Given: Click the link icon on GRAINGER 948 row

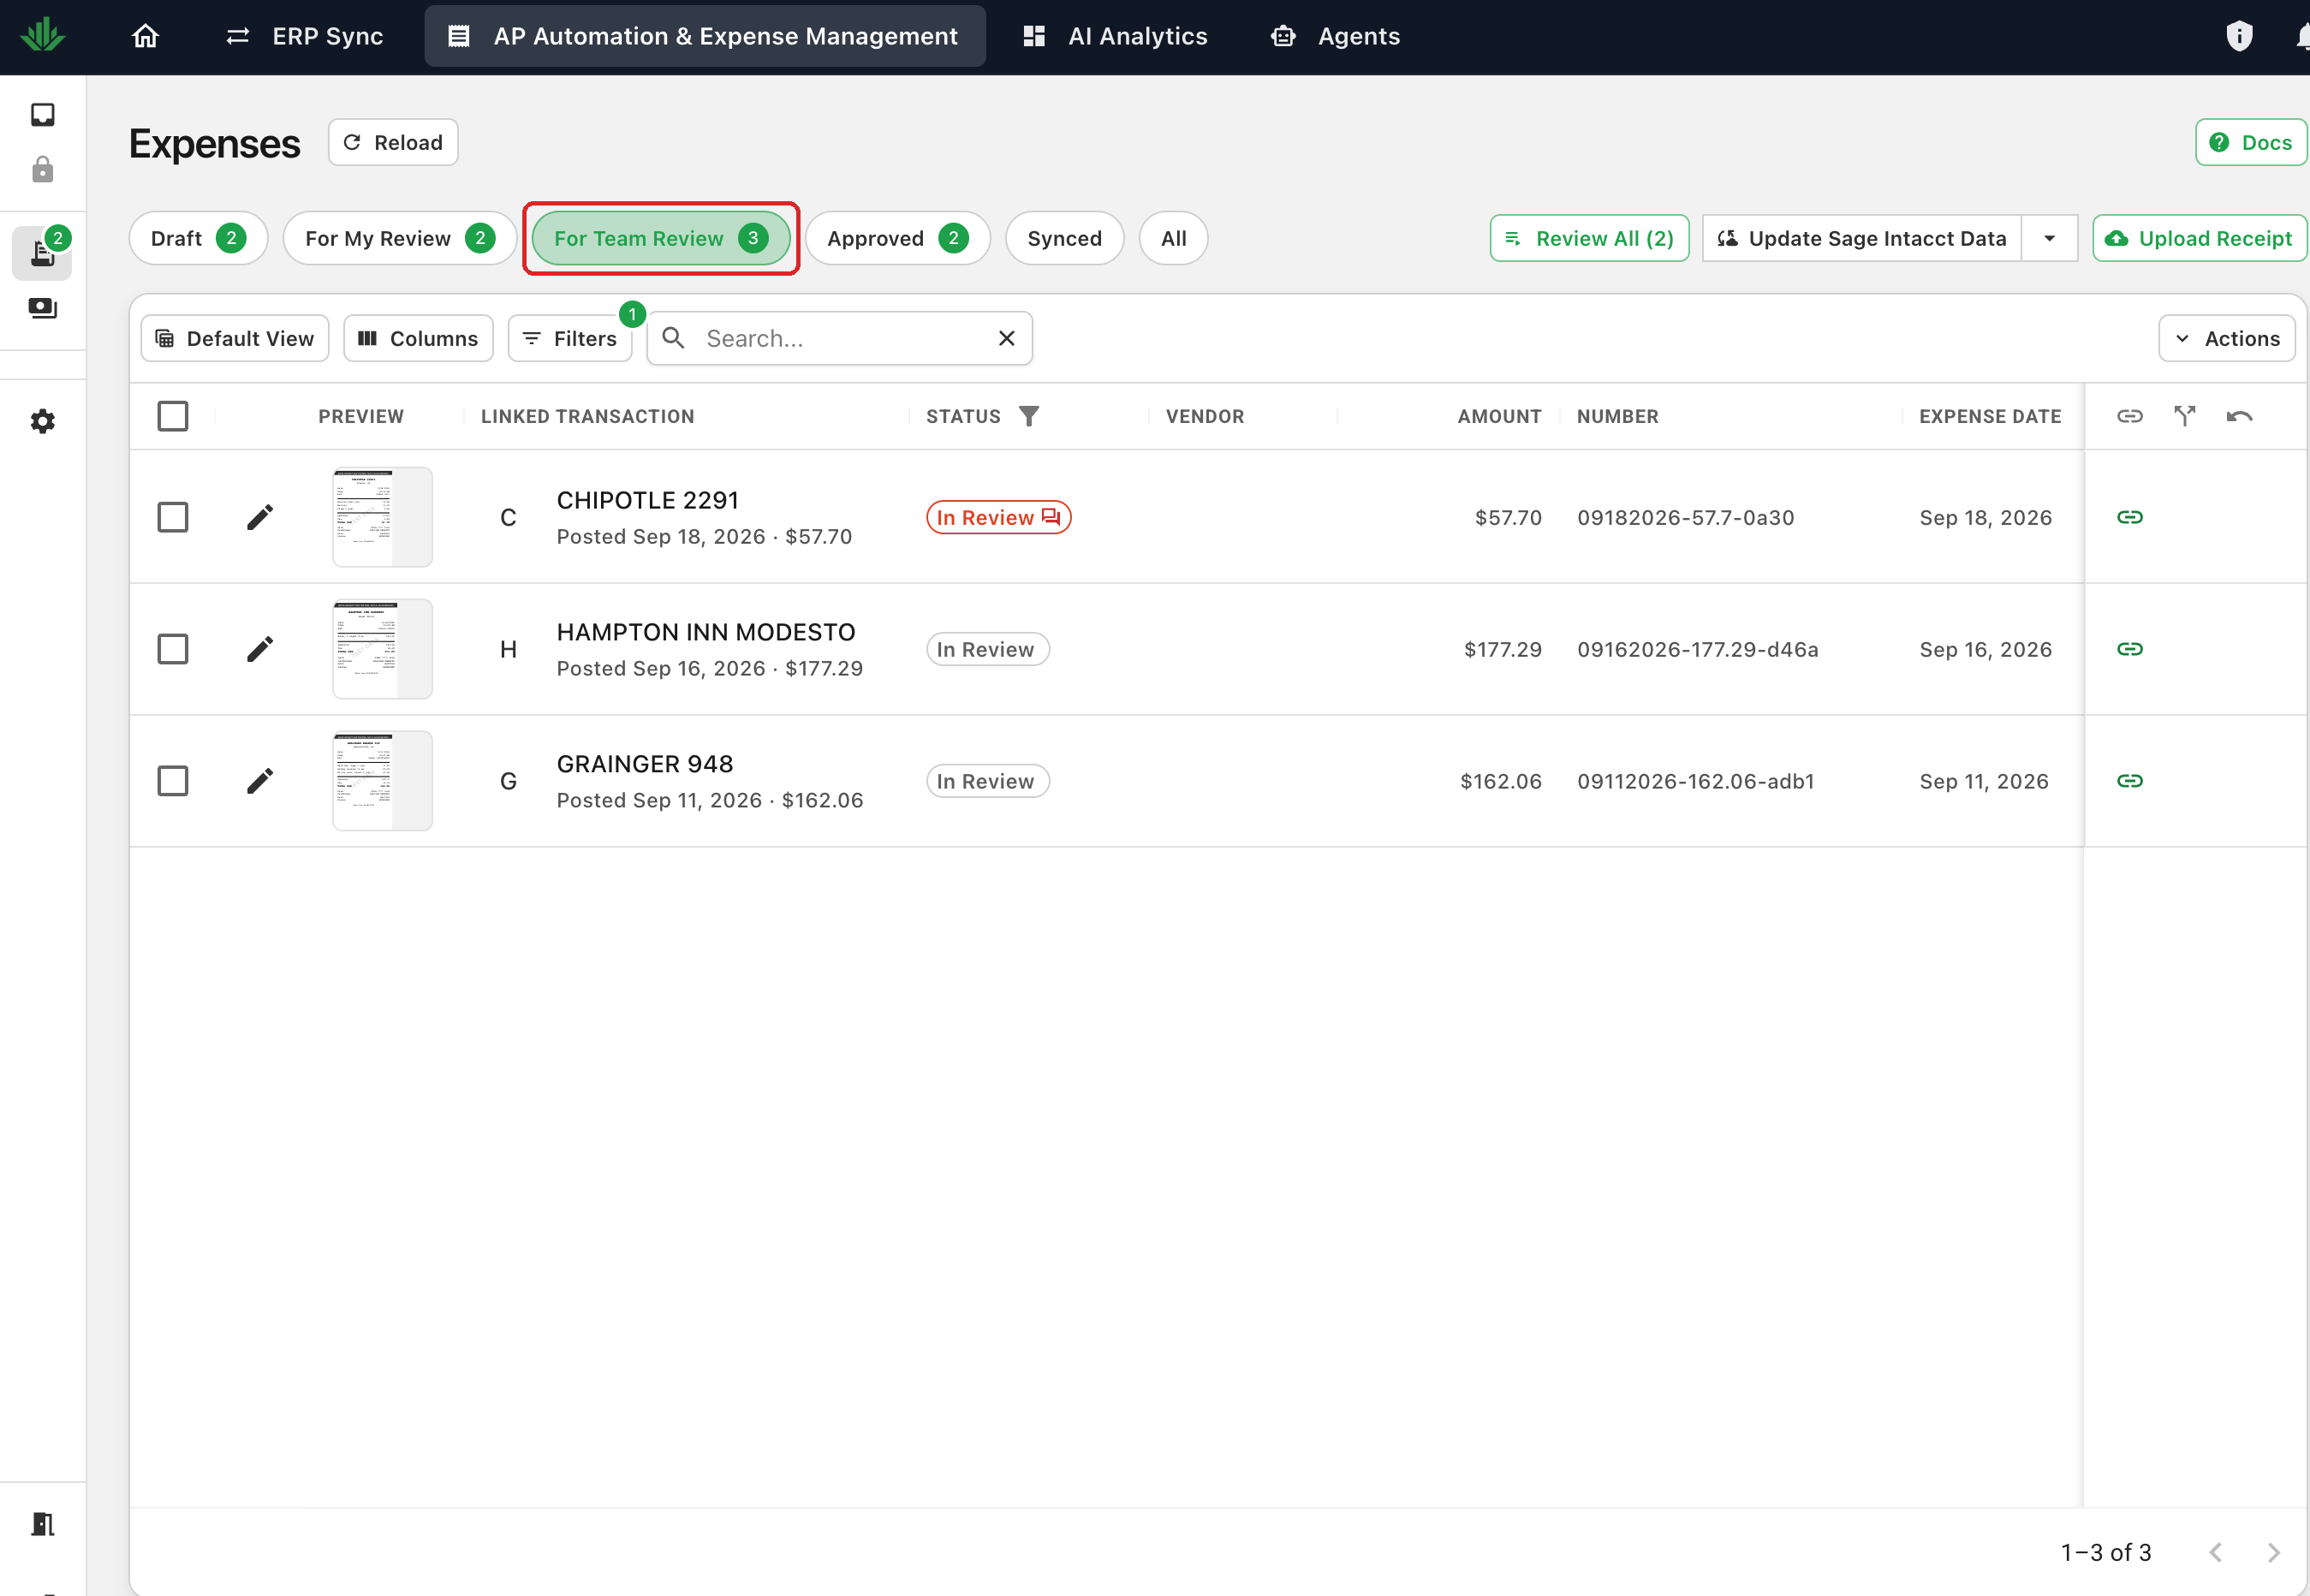Looking at the screenshot, I should coord(2129,781).
